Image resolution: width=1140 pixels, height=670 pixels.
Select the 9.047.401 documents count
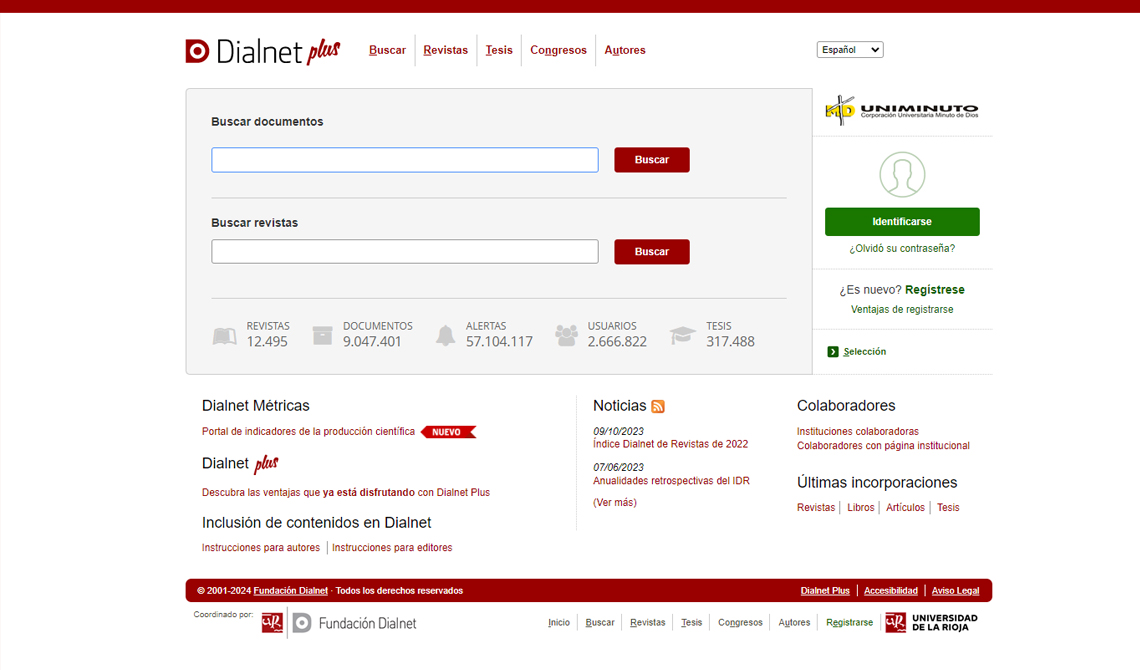pos(372,342)
